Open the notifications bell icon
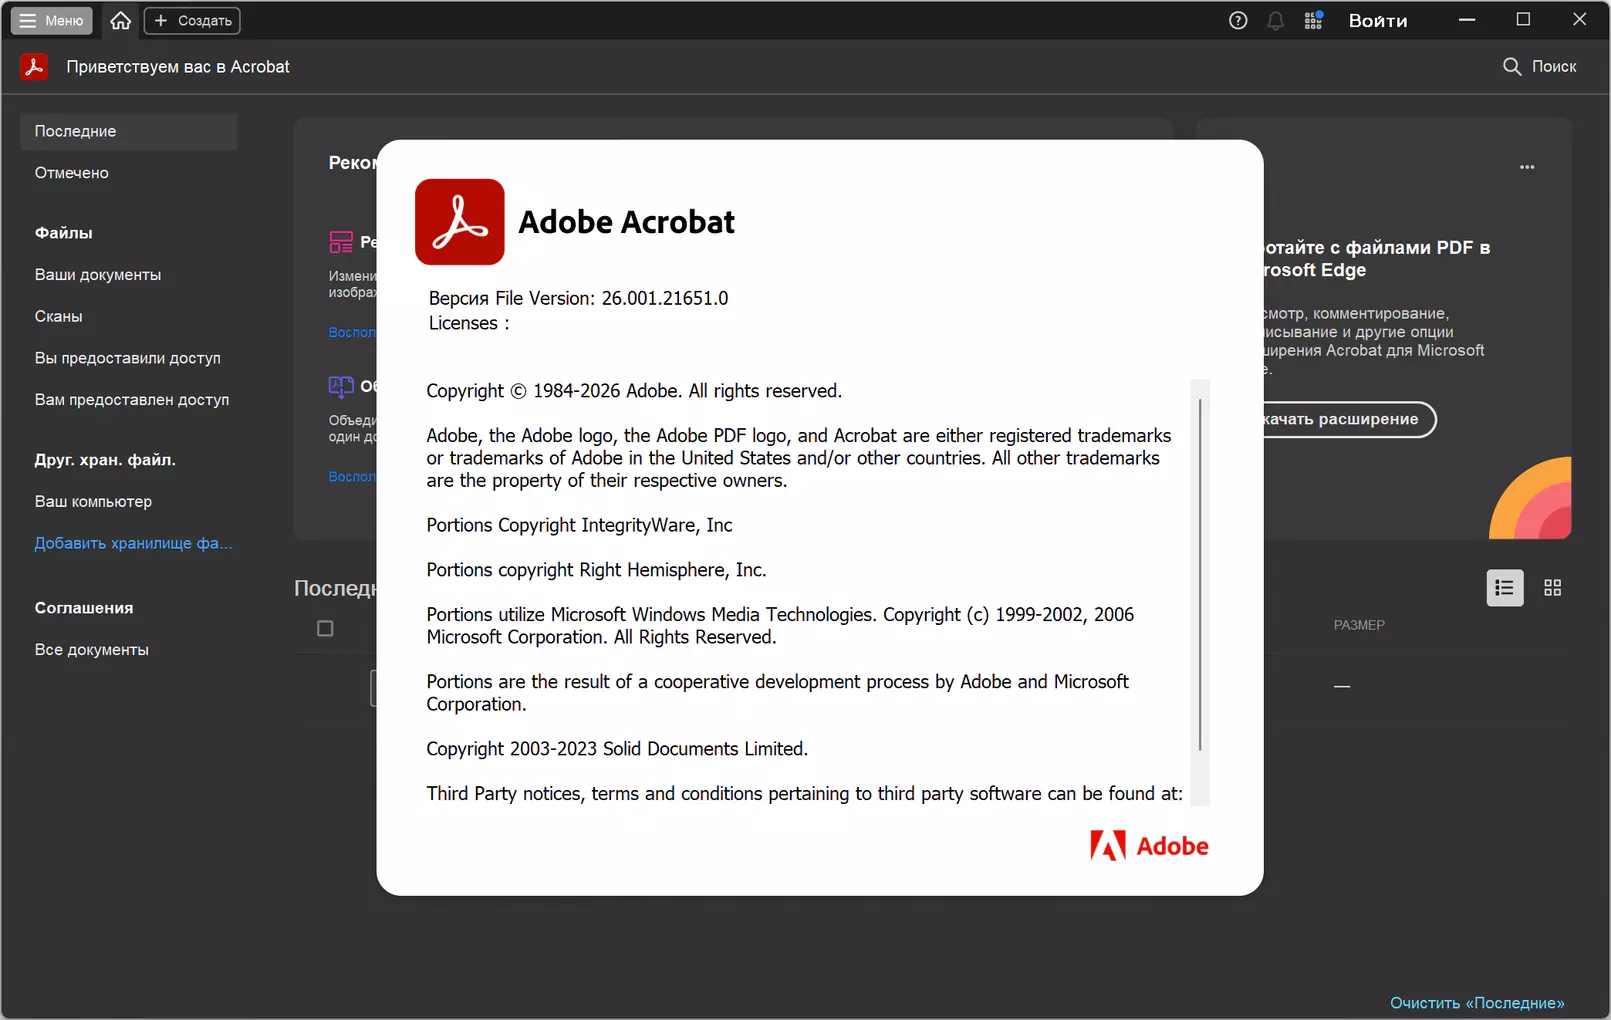This screenshot has width=1611, height=1020. point(1275,20)
